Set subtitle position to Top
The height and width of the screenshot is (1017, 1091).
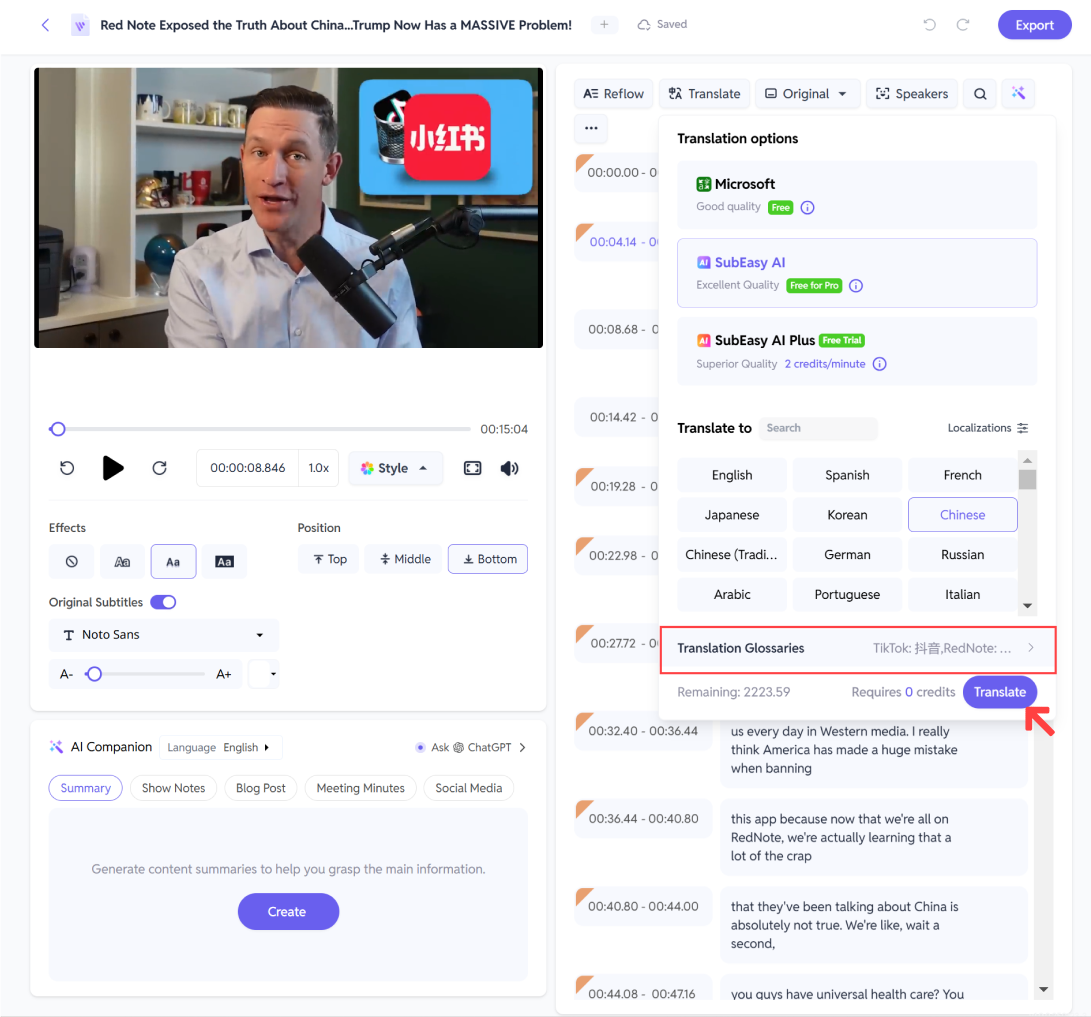tap(329, 559)
